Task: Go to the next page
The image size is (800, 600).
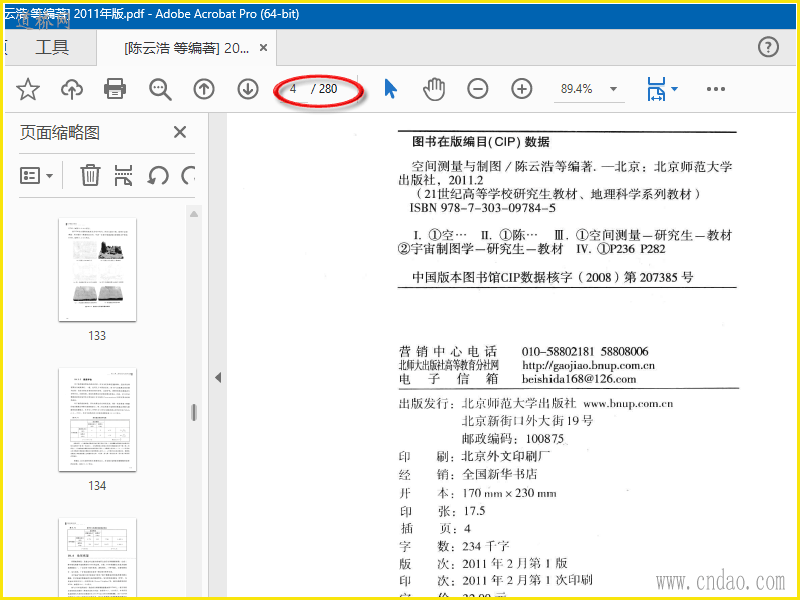Action: pyautogui.click(x=248, y=89)
